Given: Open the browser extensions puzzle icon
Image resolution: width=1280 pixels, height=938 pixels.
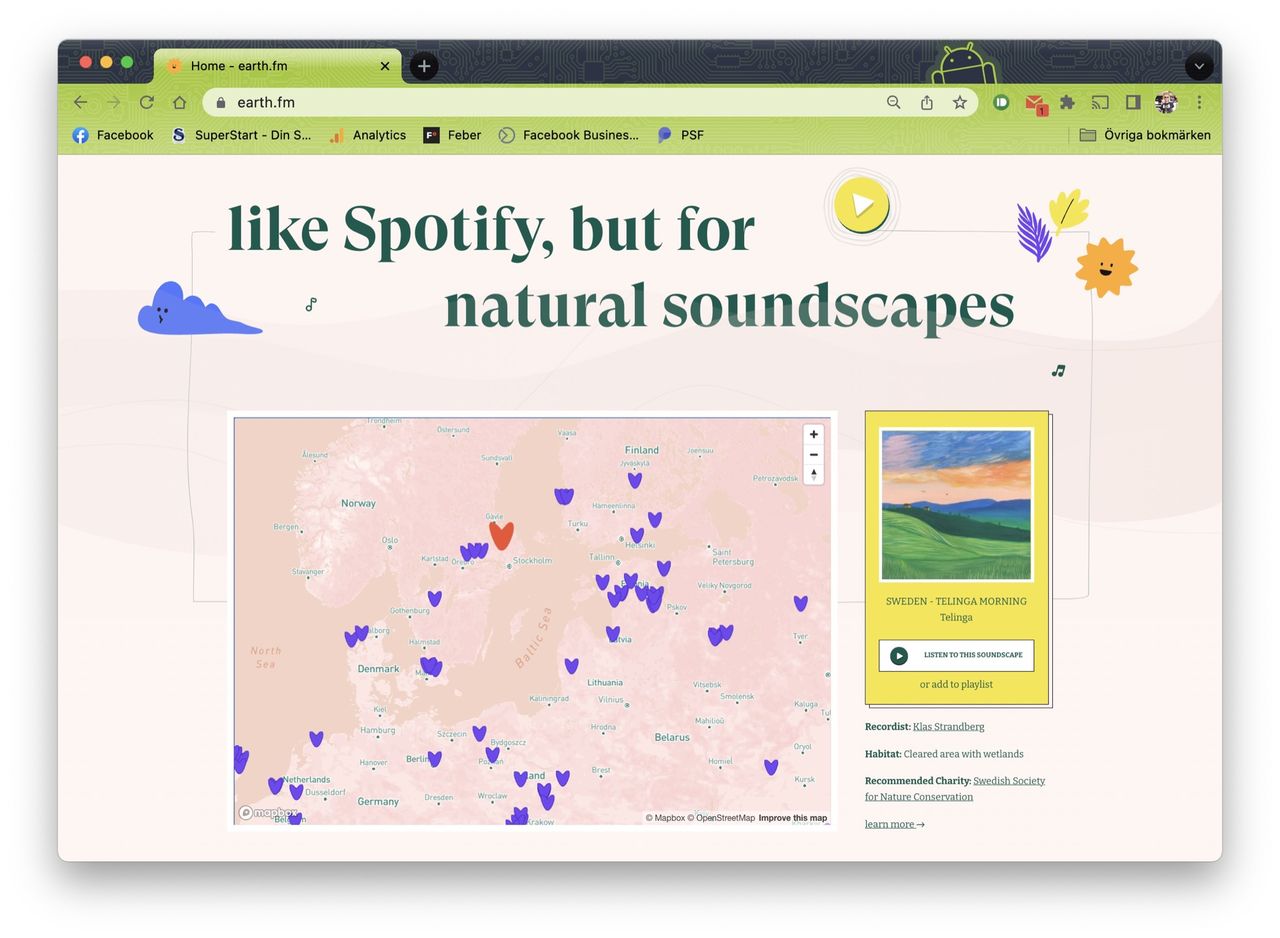Looking at the screenshot, I should 1067,102.
